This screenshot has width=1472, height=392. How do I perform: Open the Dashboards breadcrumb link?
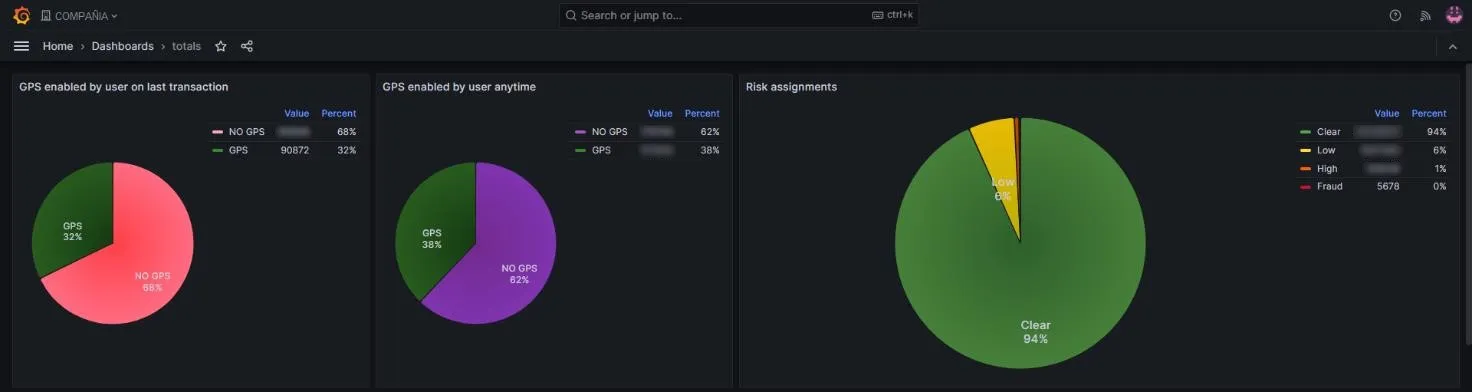tap(123, 46)
